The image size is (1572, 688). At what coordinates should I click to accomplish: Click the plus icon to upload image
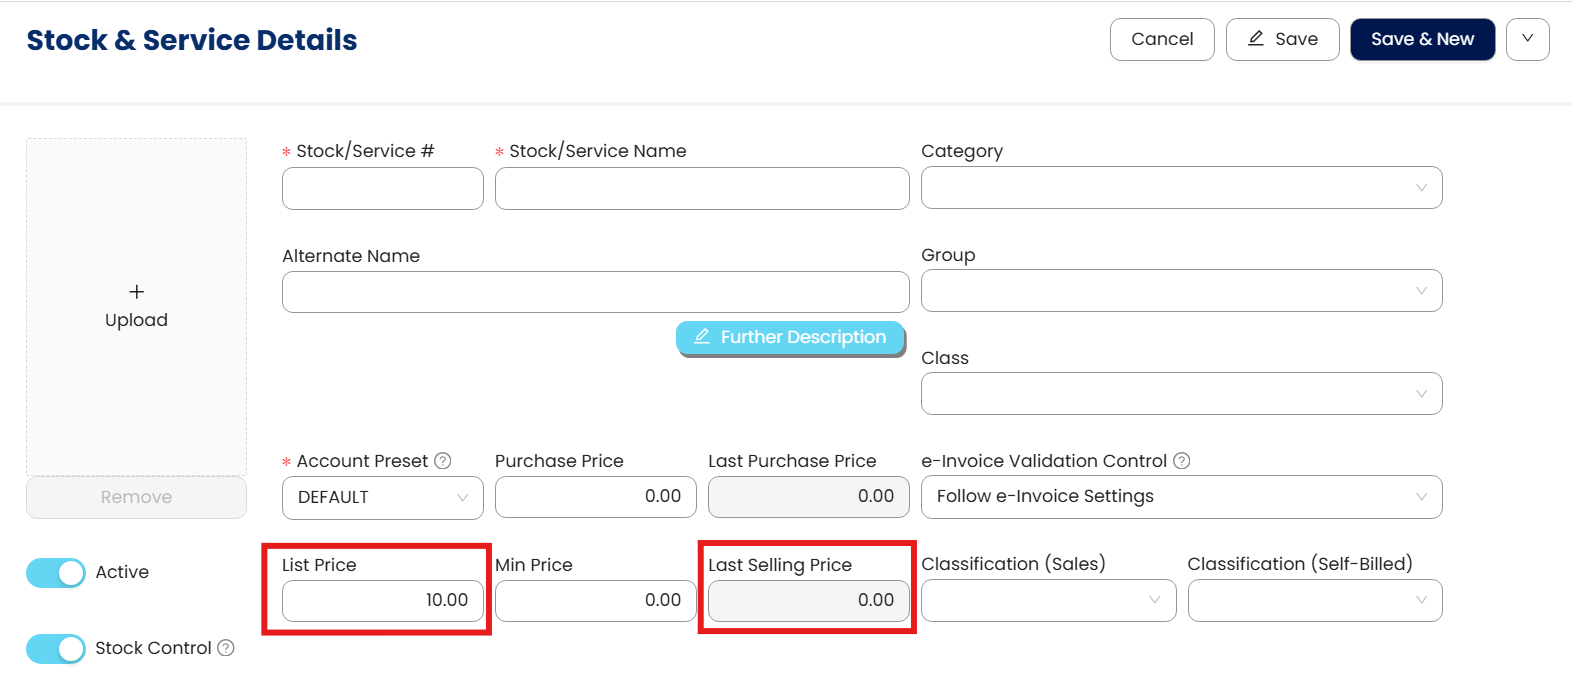pyautogui.click(x=137, y=292)
